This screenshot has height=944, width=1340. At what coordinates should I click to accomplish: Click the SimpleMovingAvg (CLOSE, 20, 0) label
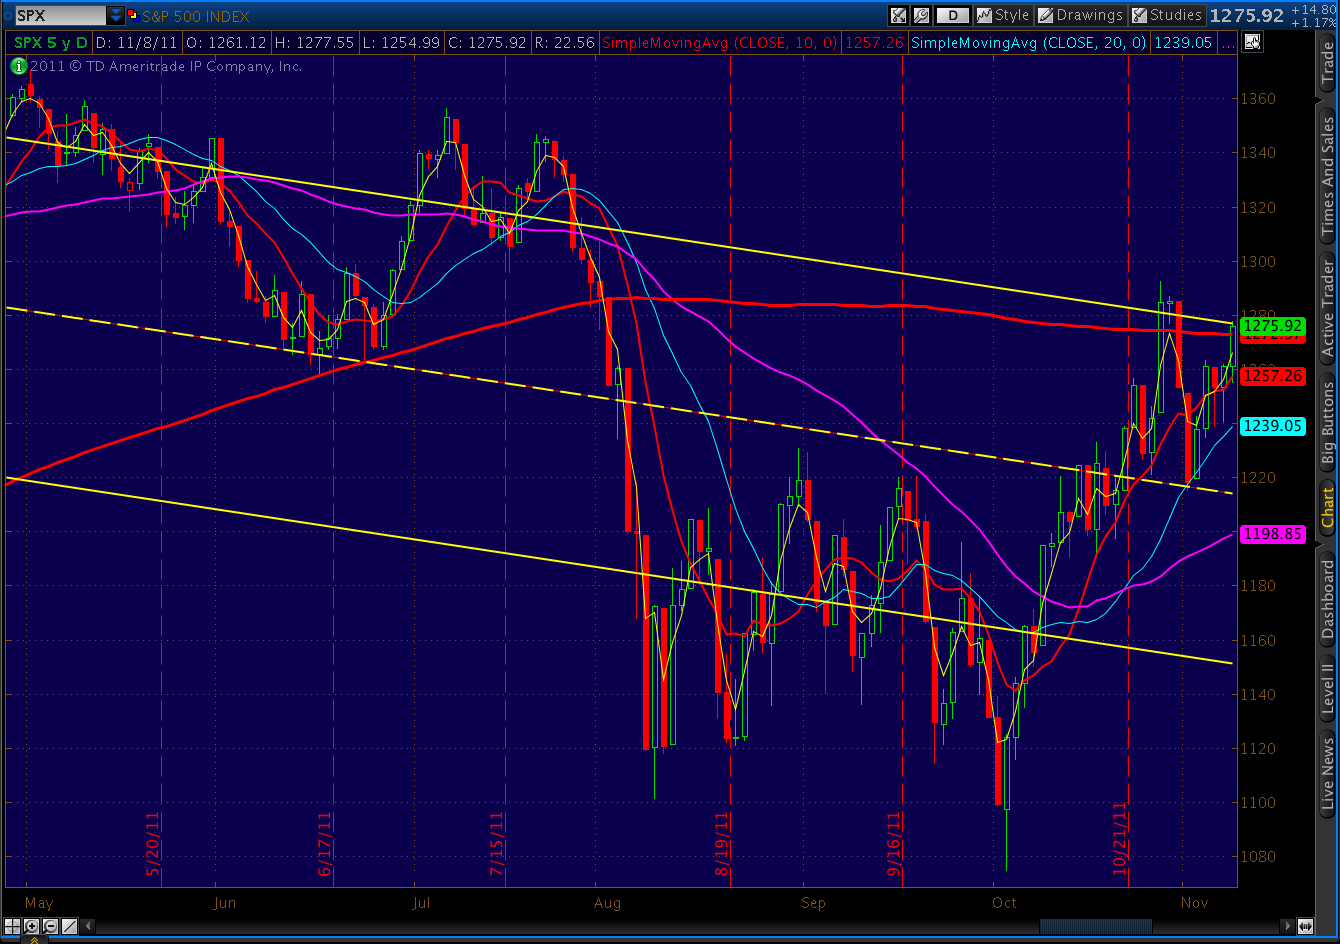(1029, 43)
